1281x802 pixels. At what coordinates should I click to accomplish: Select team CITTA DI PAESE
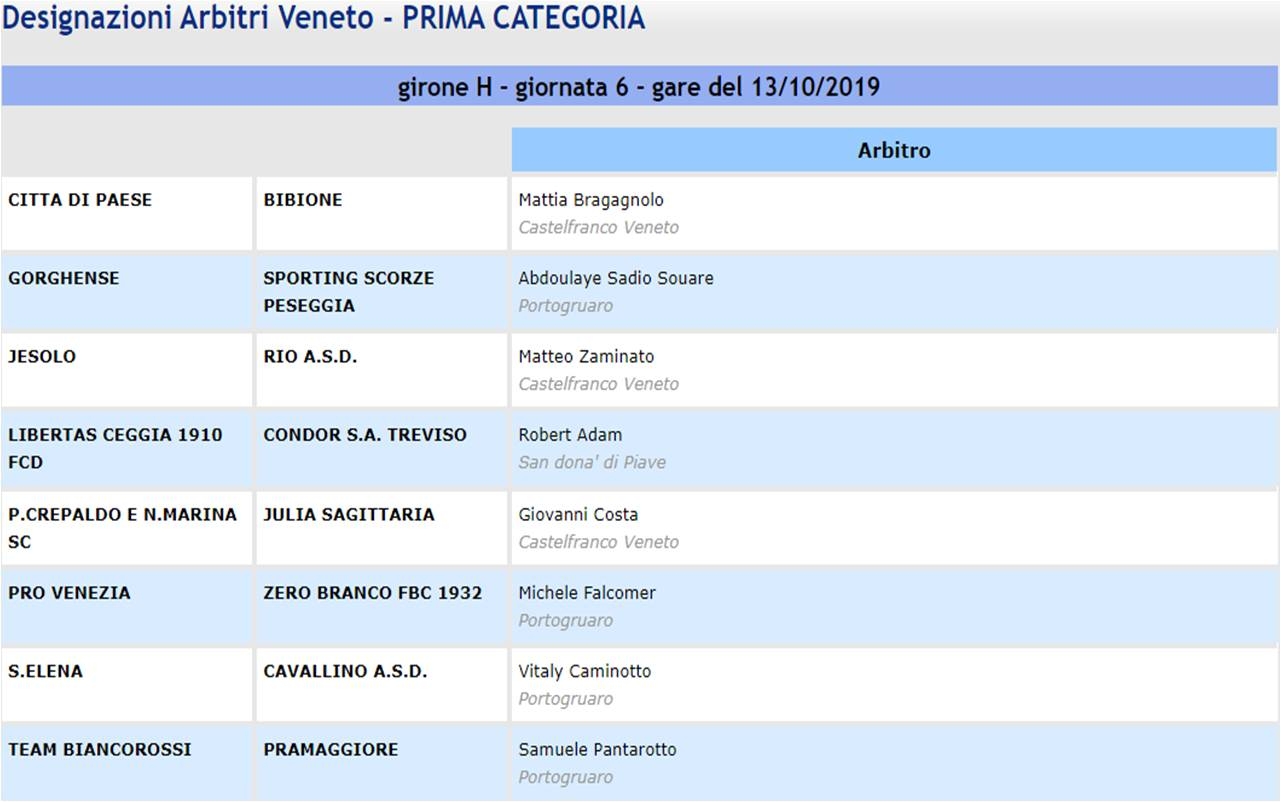click(x=80, y=200)
